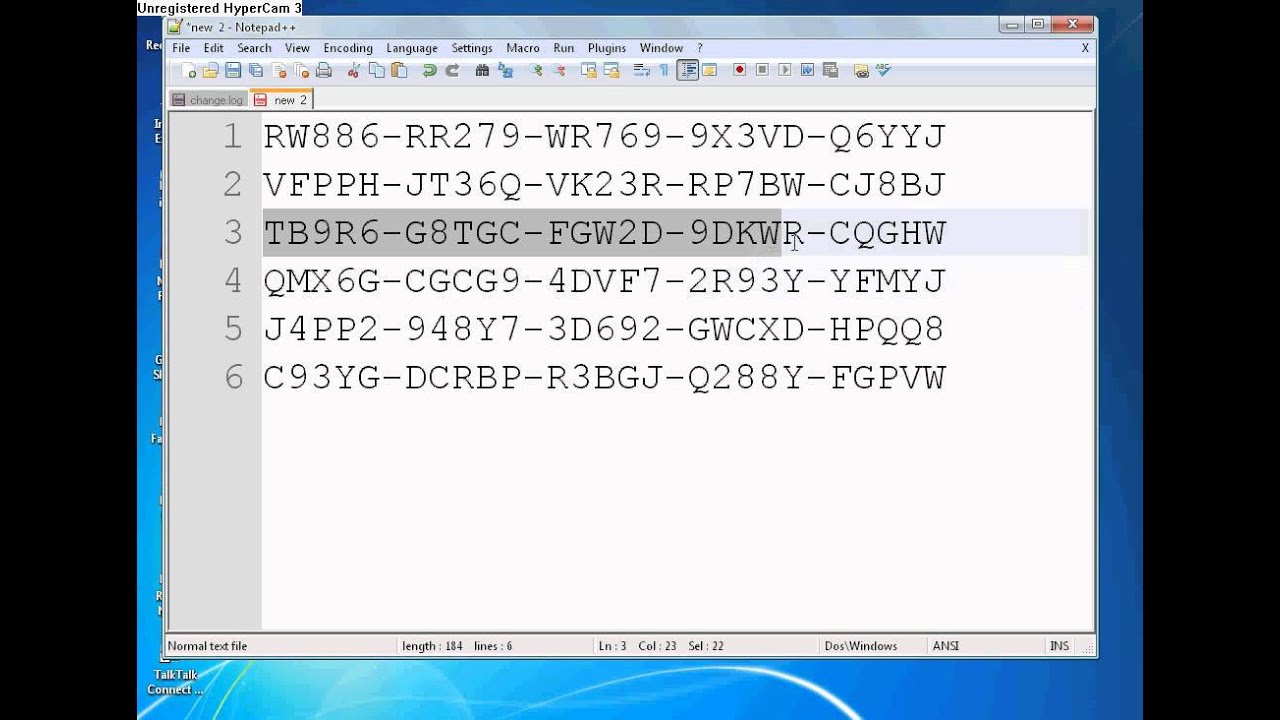Screen dimensions: 1280x720
Task: Click the Open file toolbar icon
Action: 210,70
